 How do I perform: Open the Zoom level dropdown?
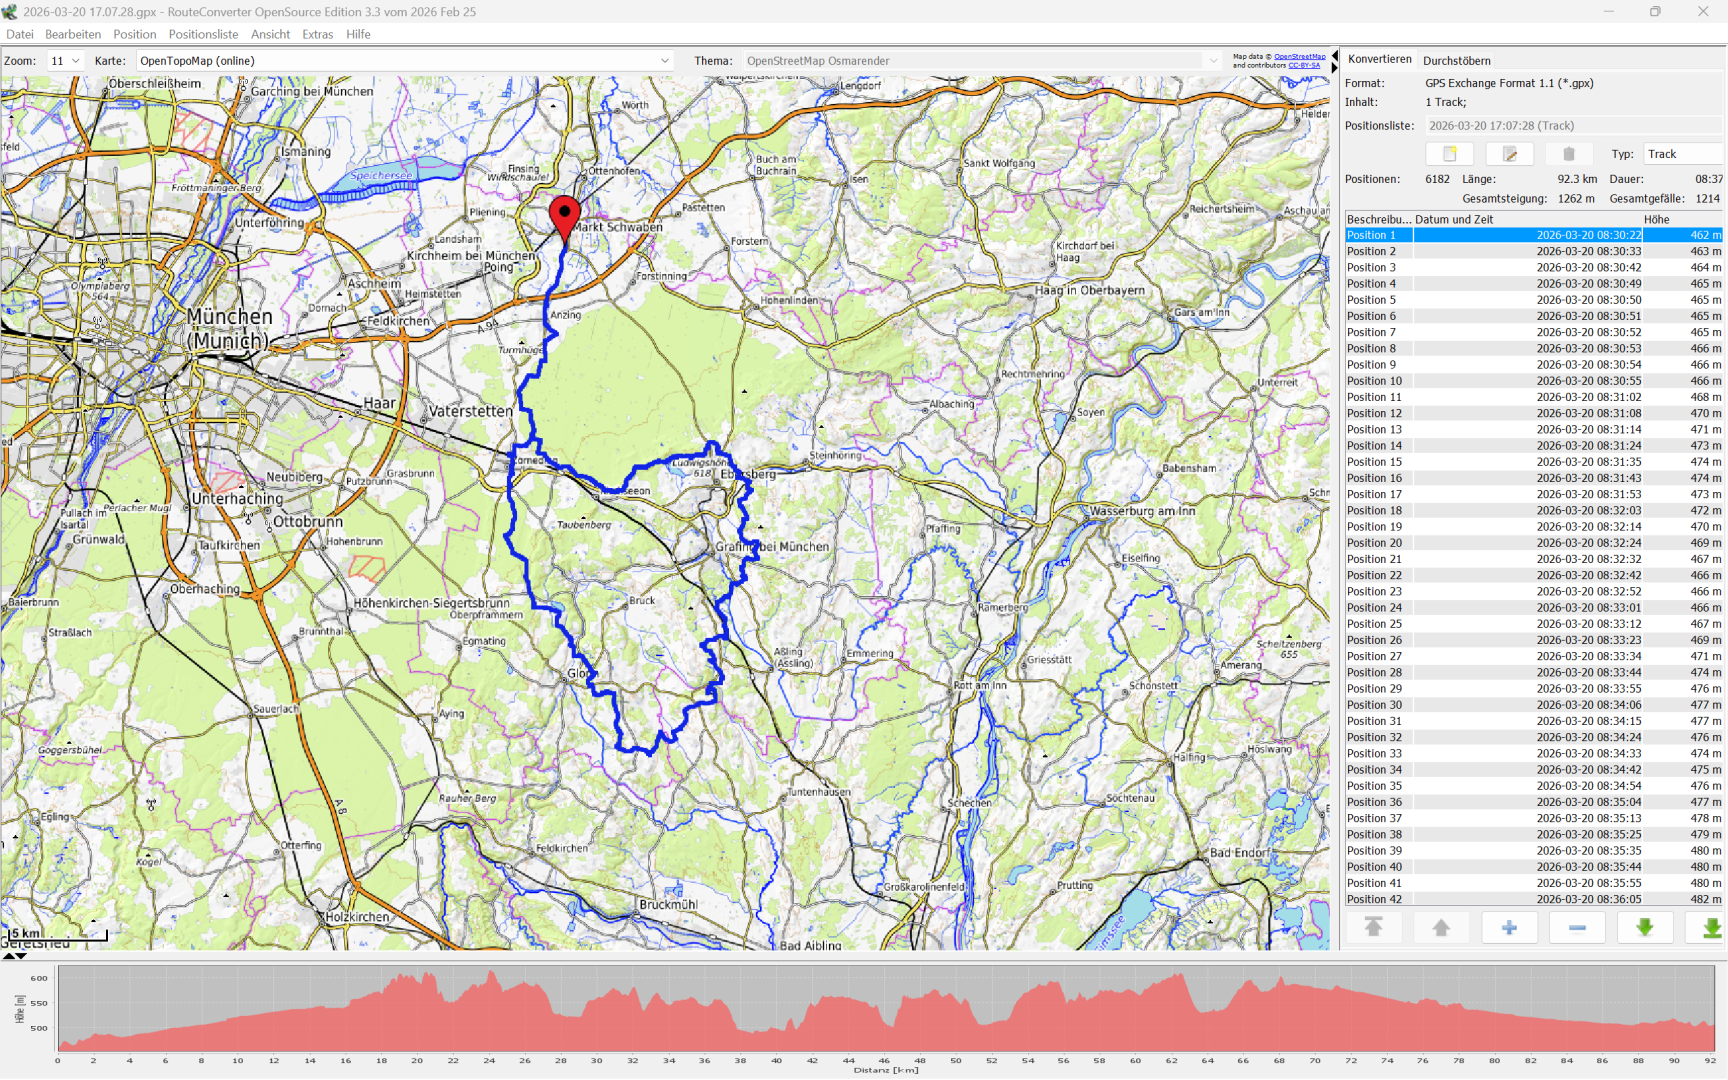point(66,61)
